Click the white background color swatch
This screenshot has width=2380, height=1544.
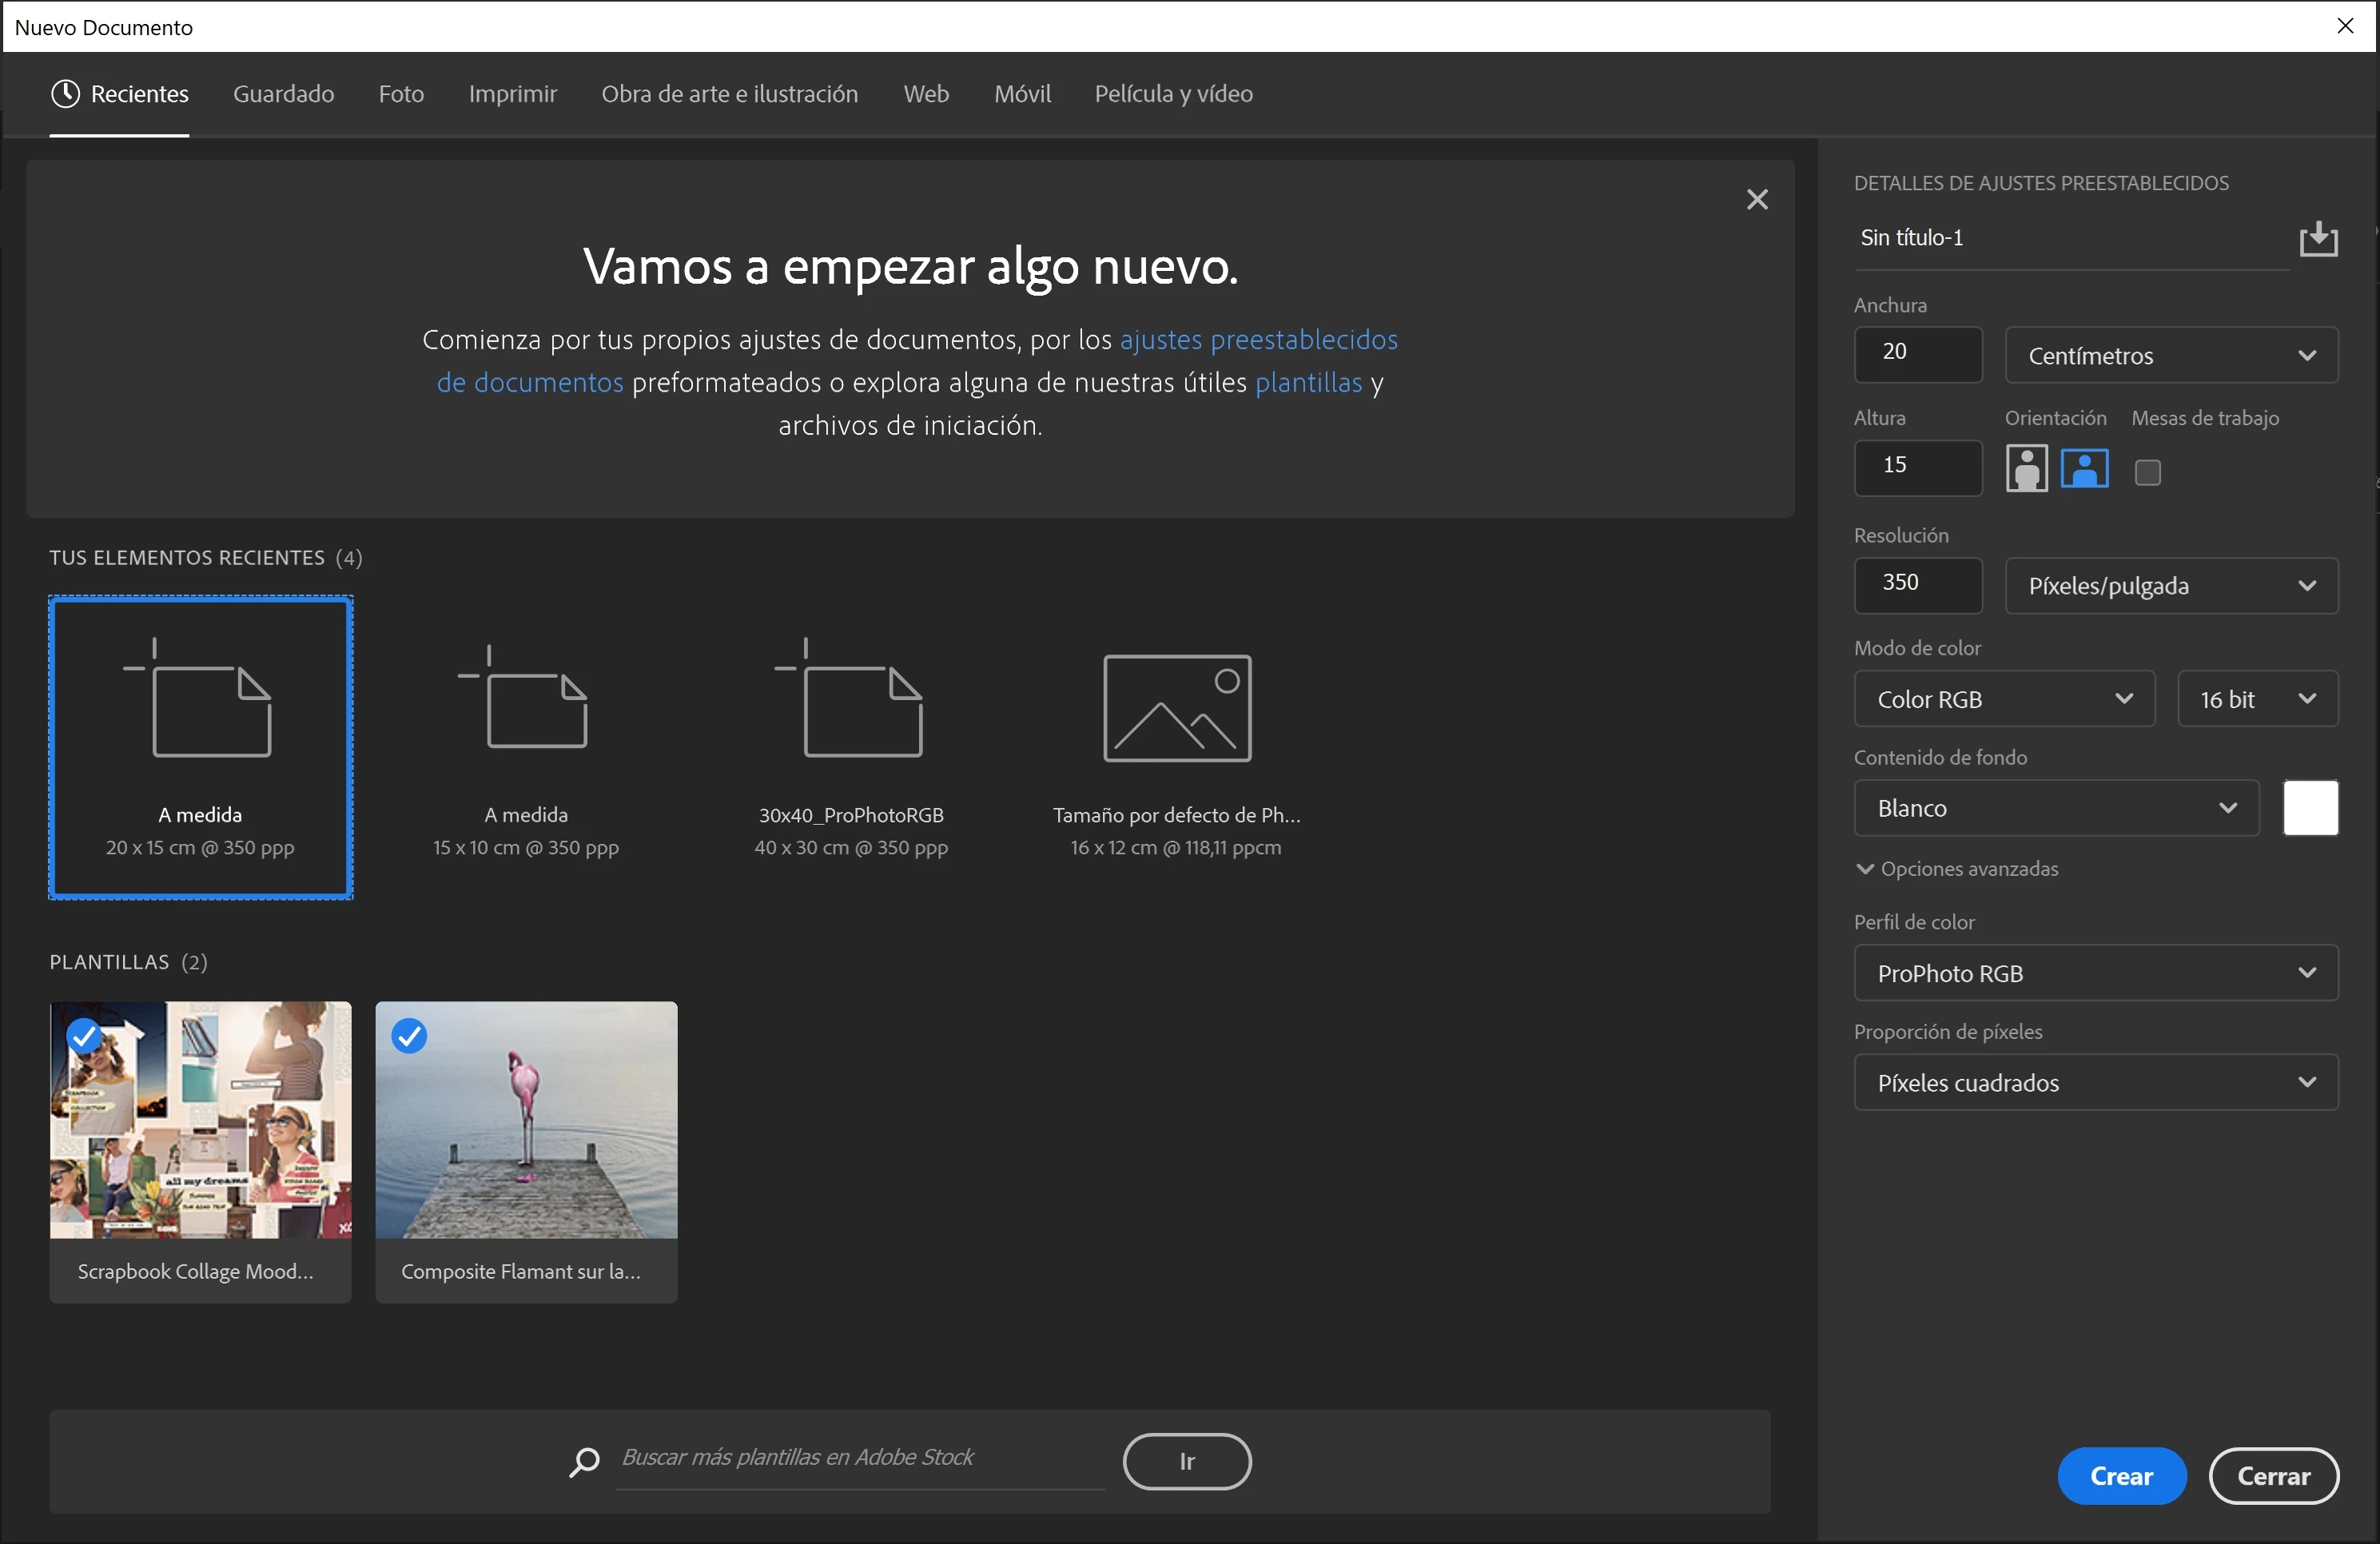[2310, 808]
